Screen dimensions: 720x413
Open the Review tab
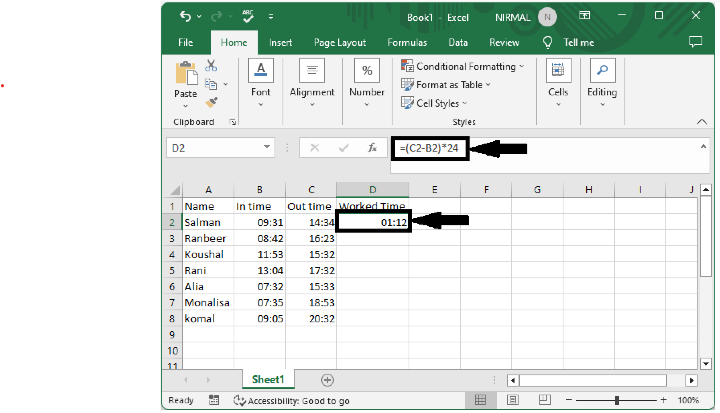tap(504, 42)
